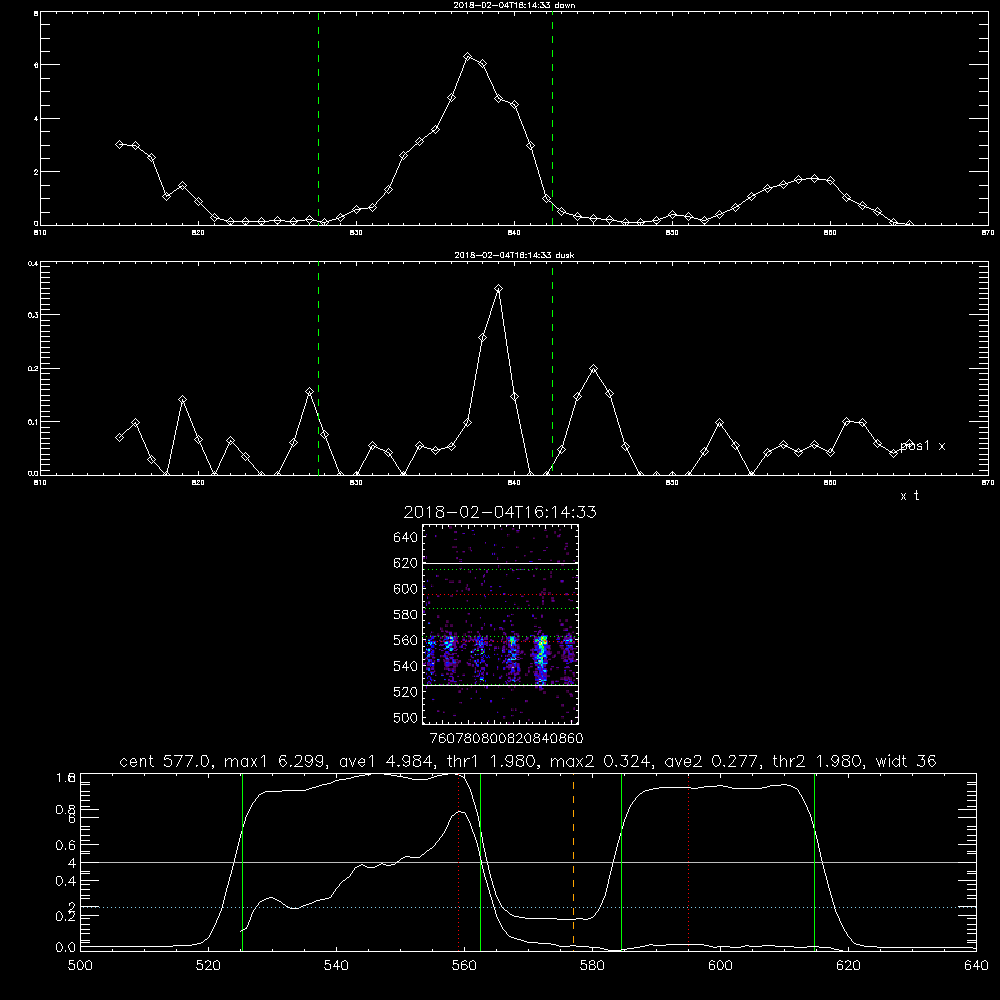Click the '0.0' y-axis label on bottom plot
The height and width of the screenshot is (1000, 1000).
point(66,947)
